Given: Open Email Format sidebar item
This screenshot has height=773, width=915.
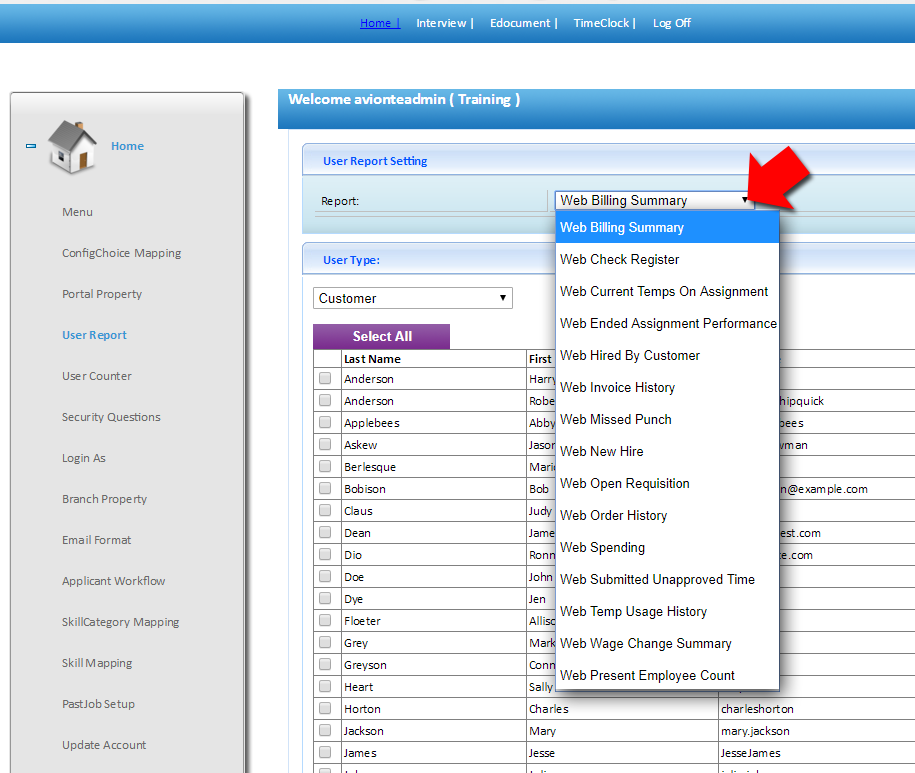Looking at the screenshot, I should 96,540.
